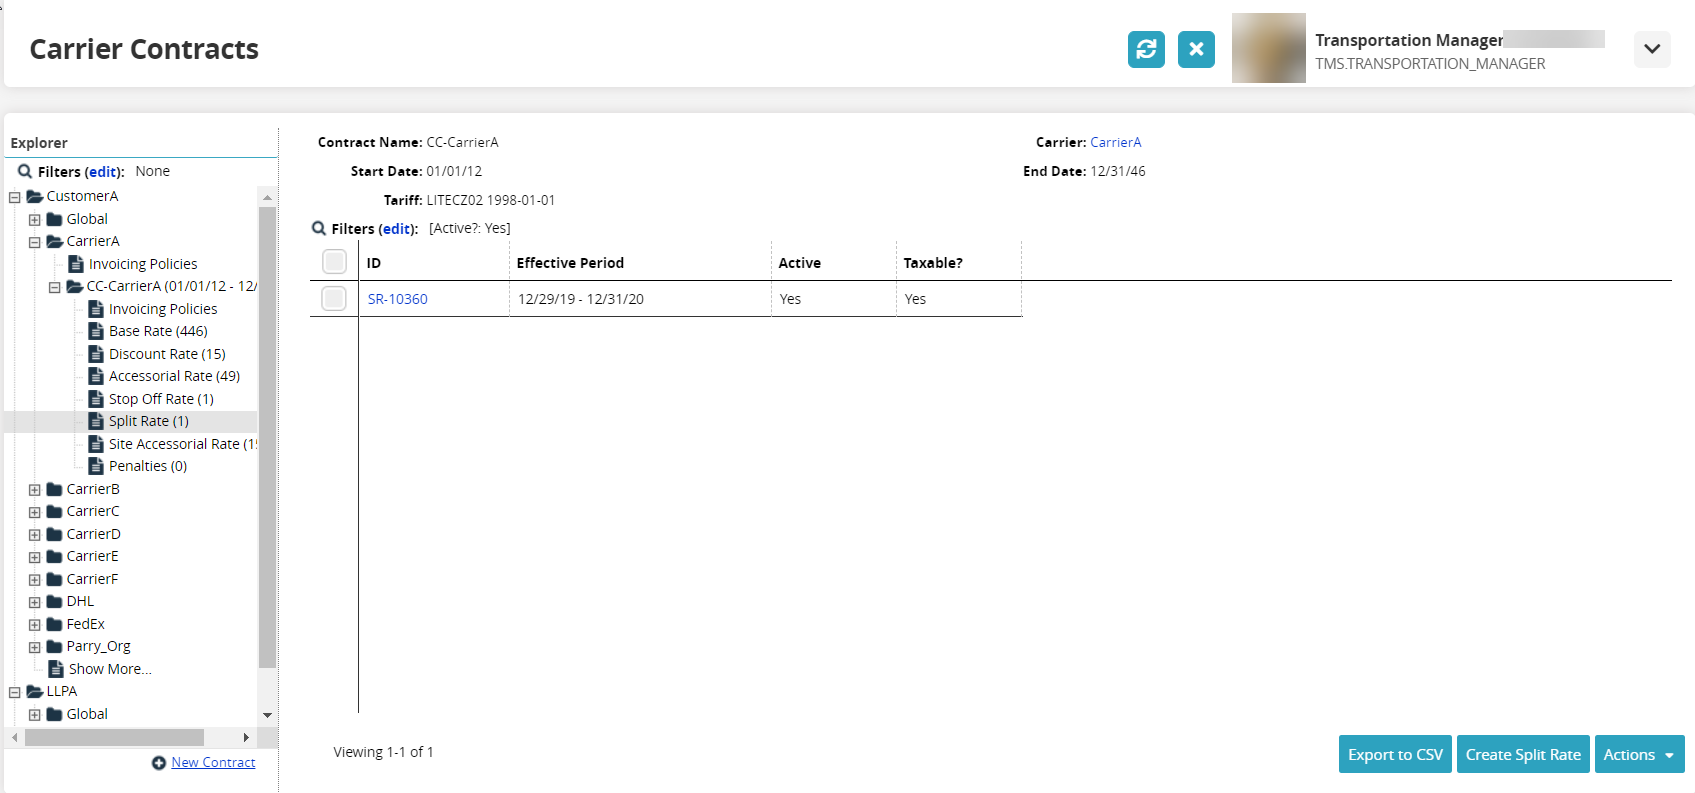This screenshot has height=793, width=1695.
Task: Click the DHL folder icon
Action: 55,601
